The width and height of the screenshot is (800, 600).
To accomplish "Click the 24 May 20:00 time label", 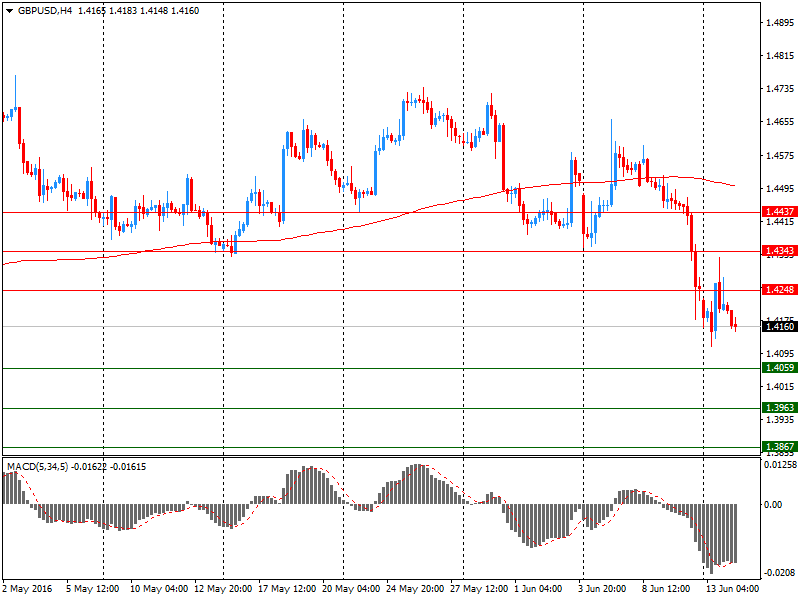I will 415,588.
